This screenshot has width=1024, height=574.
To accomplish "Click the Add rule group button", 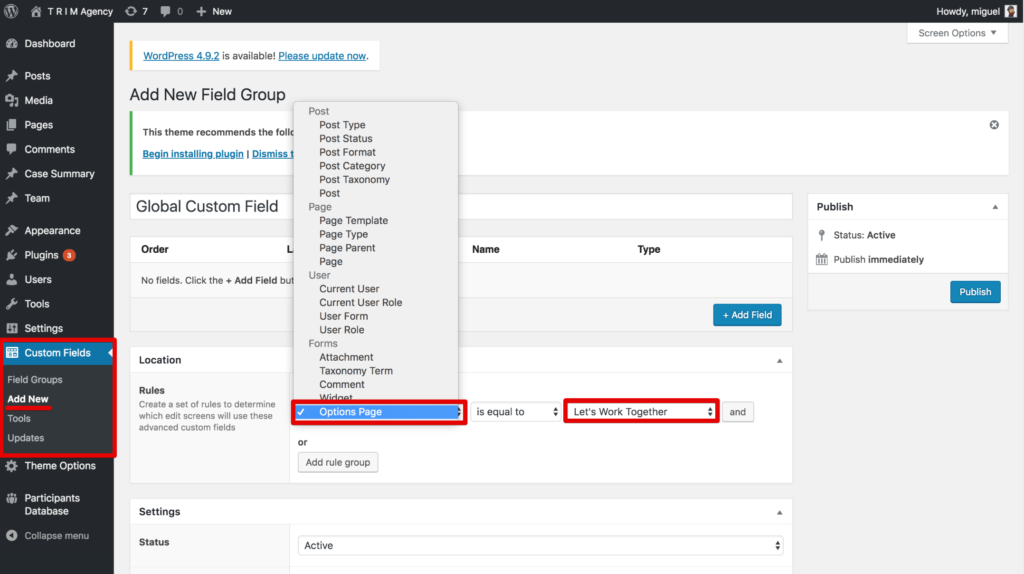I will click(x=338, y=462).
